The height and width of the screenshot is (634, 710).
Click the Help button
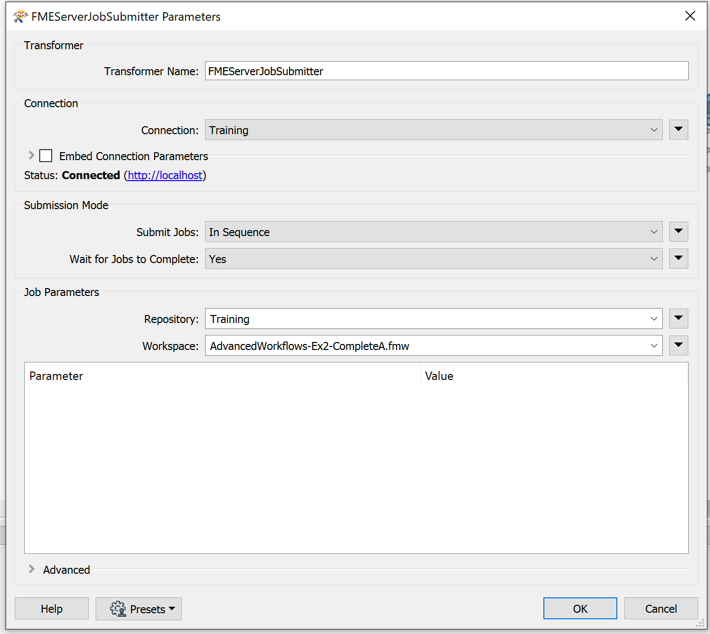52,609
